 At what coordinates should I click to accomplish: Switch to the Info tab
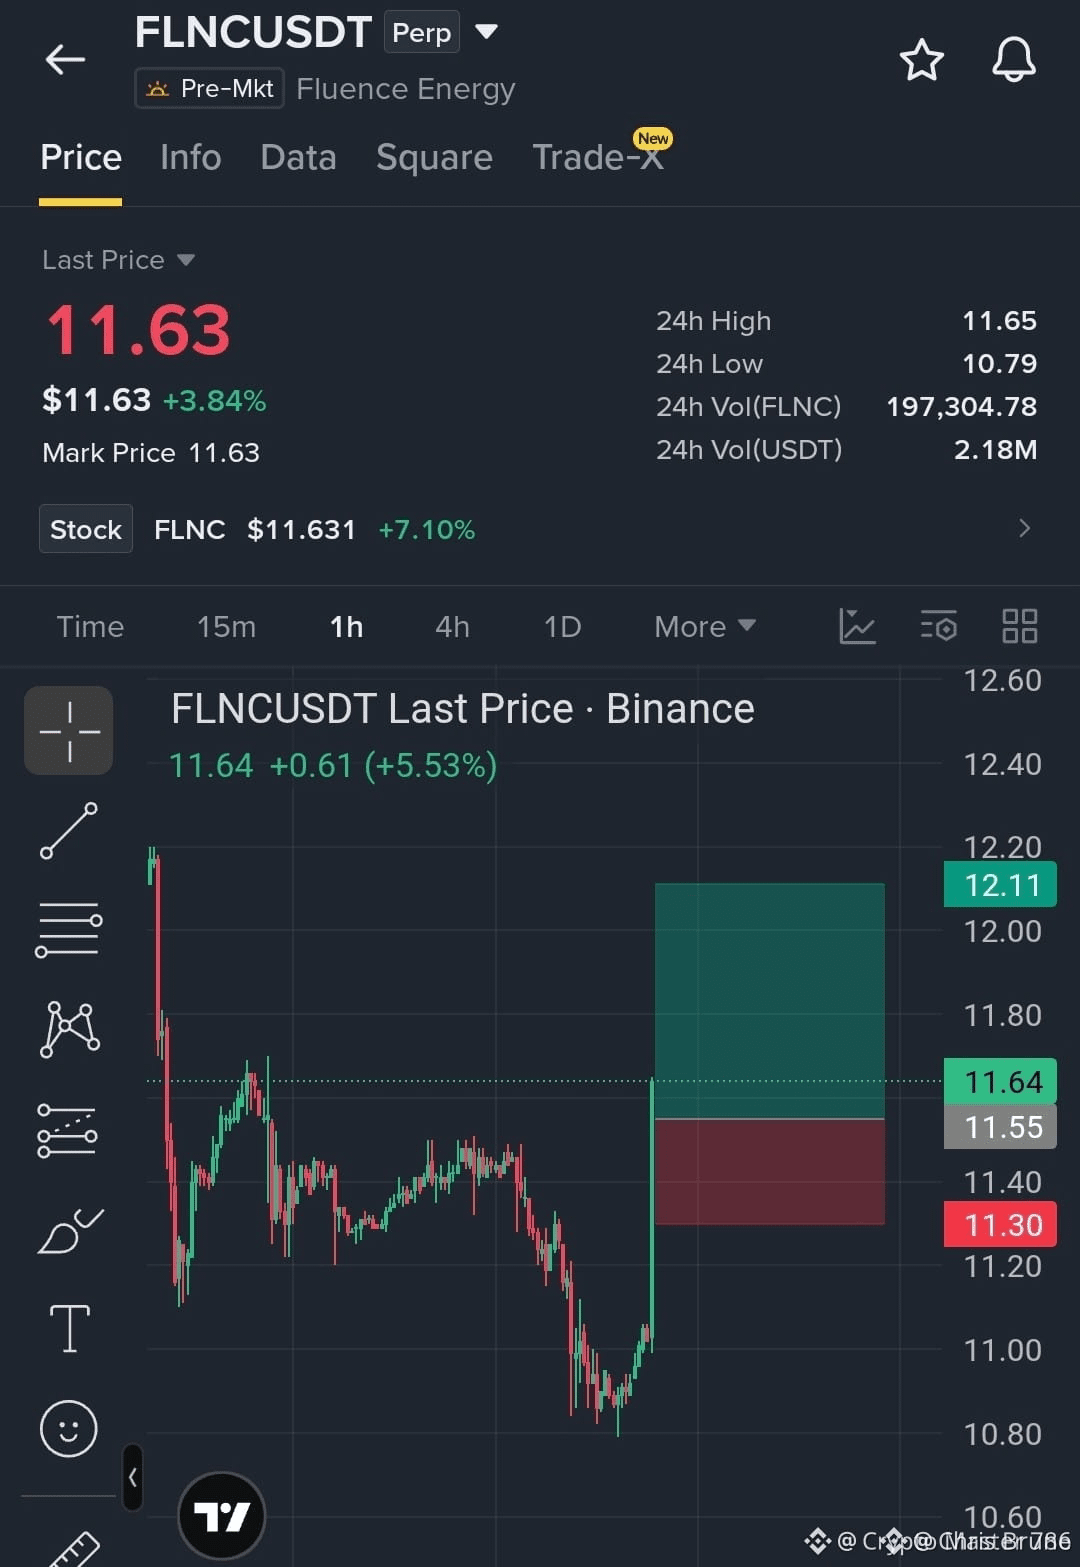tap(191, 158)
